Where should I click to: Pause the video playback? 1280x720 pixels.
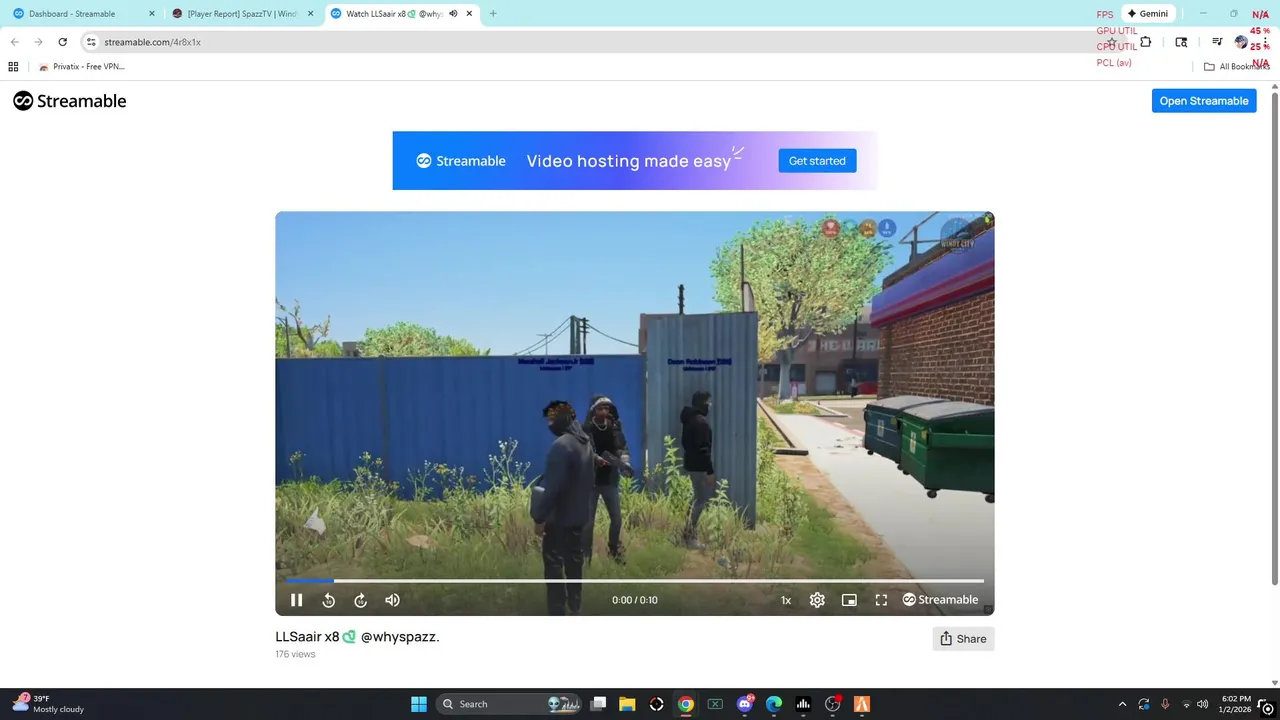pos(296,600)
